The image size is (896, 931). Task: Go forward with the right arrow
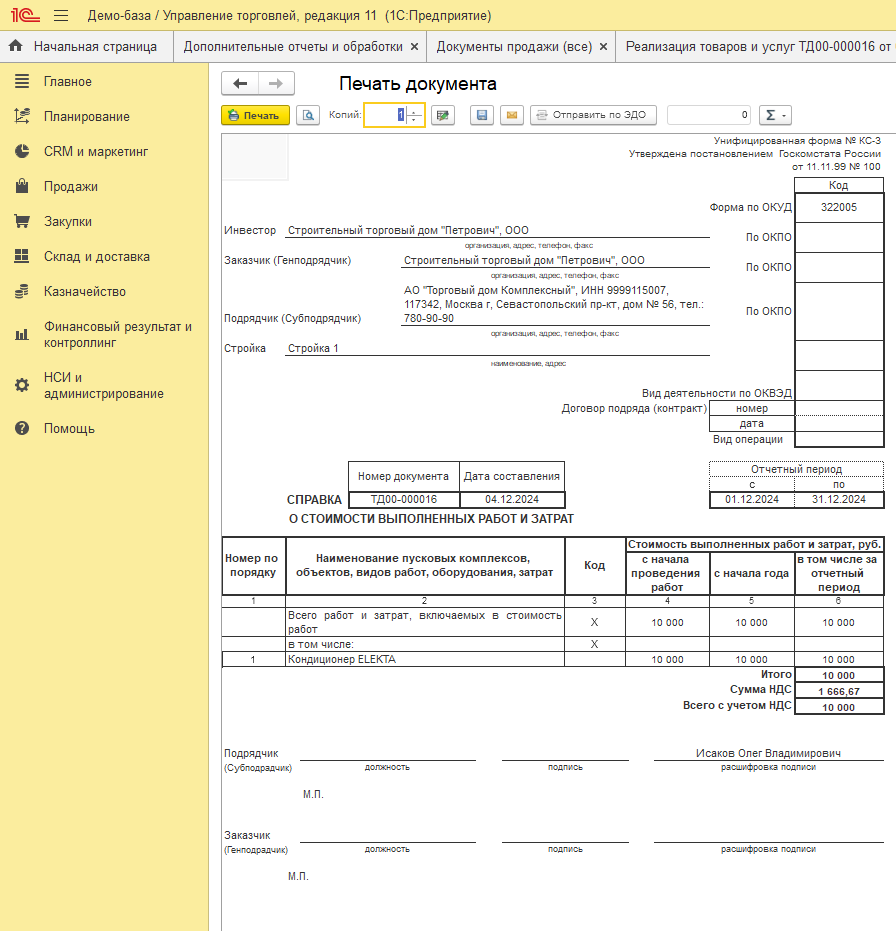[x=276, y=84]
